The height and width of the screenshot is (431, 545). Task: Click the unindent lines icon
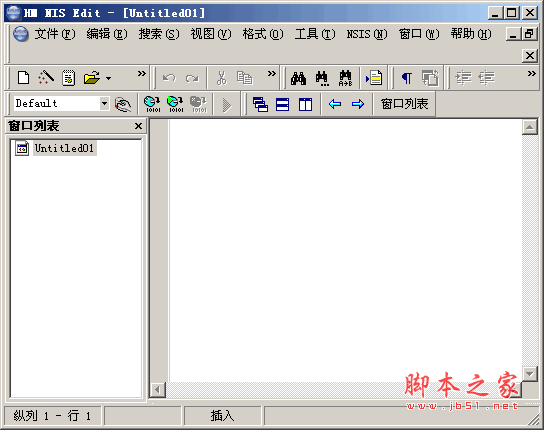[x=487, y=78]
